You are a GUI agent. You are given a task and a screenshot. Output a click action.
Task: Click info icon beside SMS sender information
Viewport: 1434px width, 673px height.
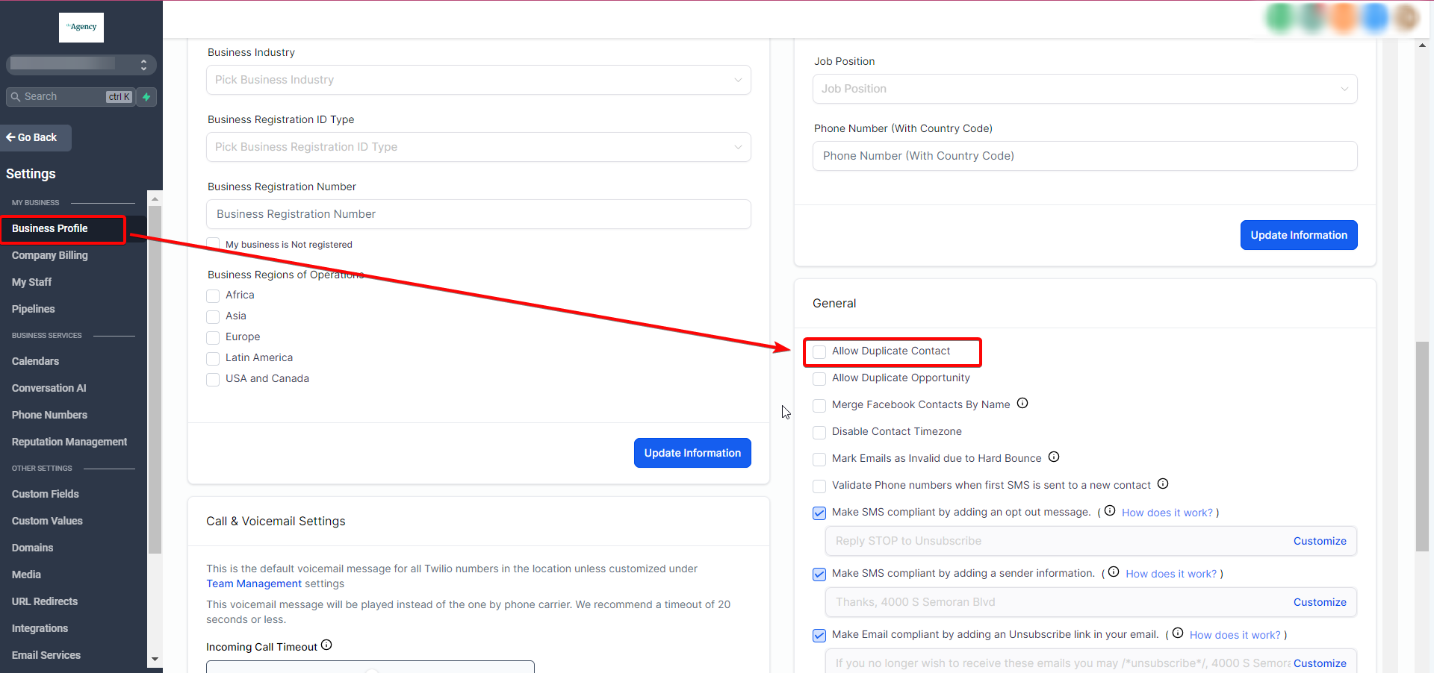click(x=1113, y=573)
